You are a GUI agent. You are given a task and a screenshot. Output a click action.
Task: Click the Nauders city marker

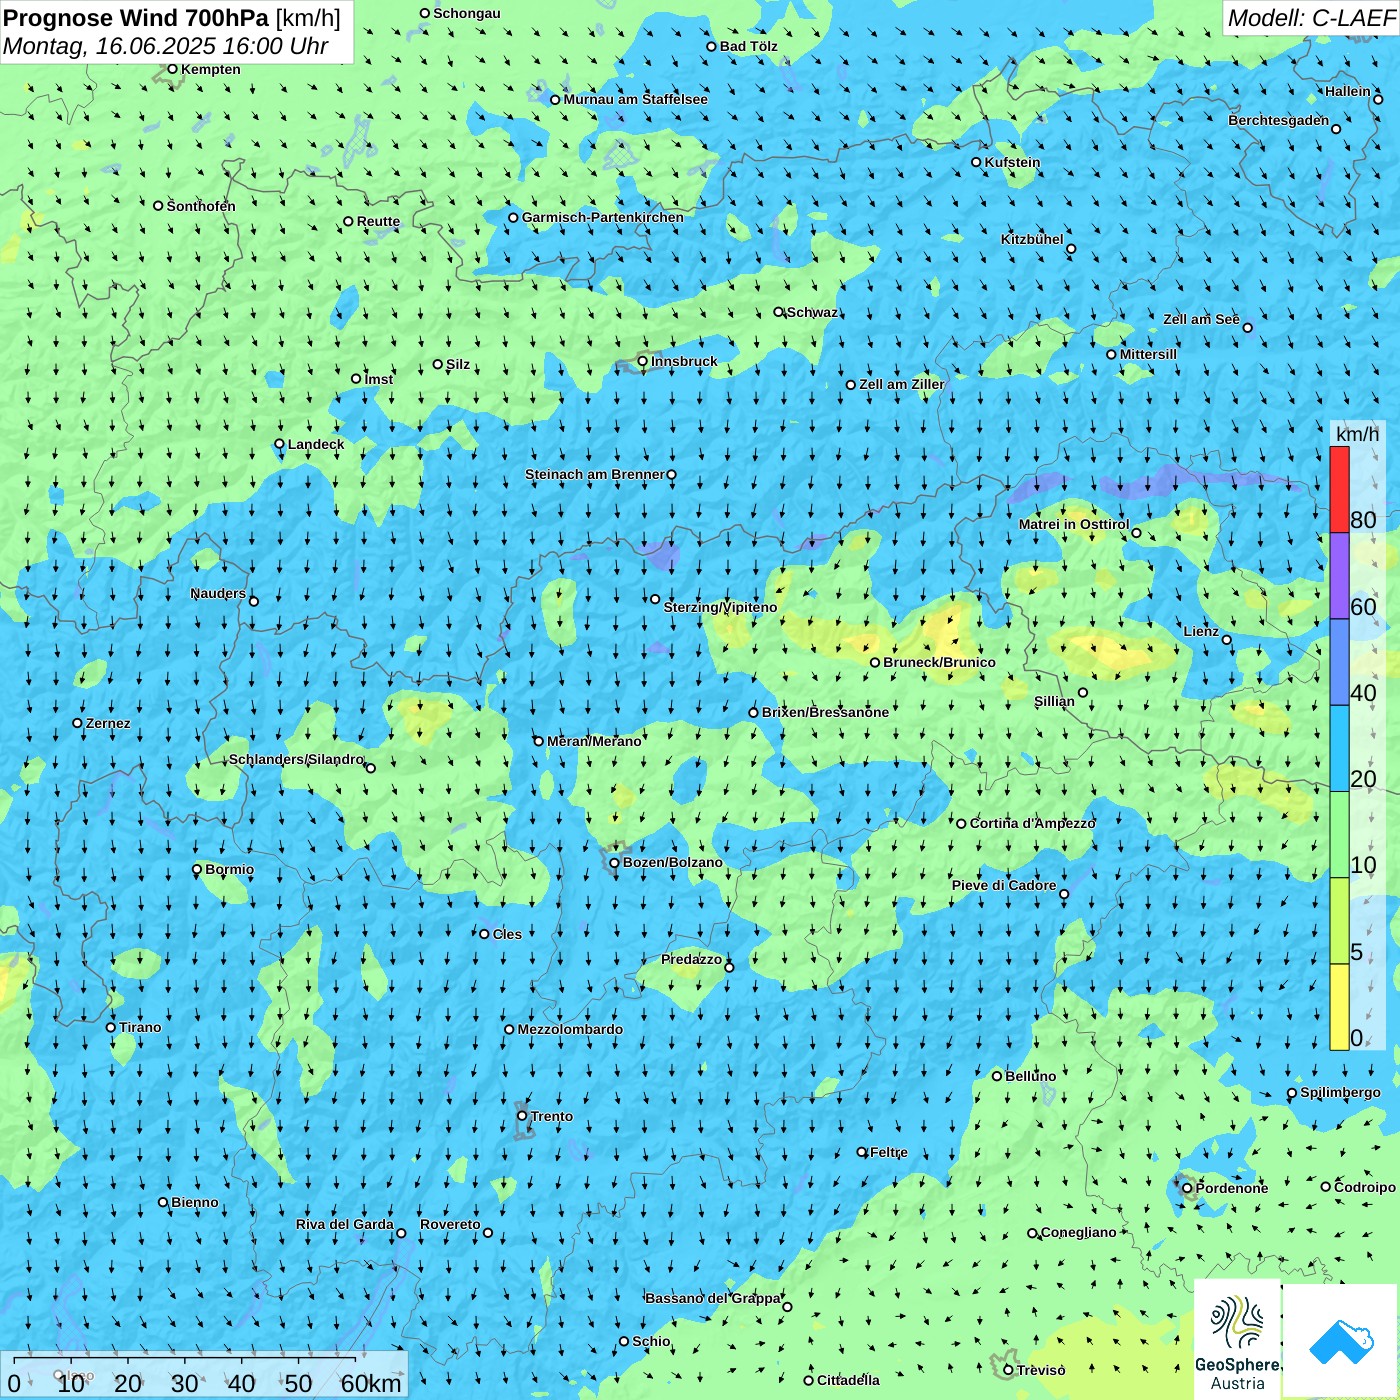pos(254,601)
